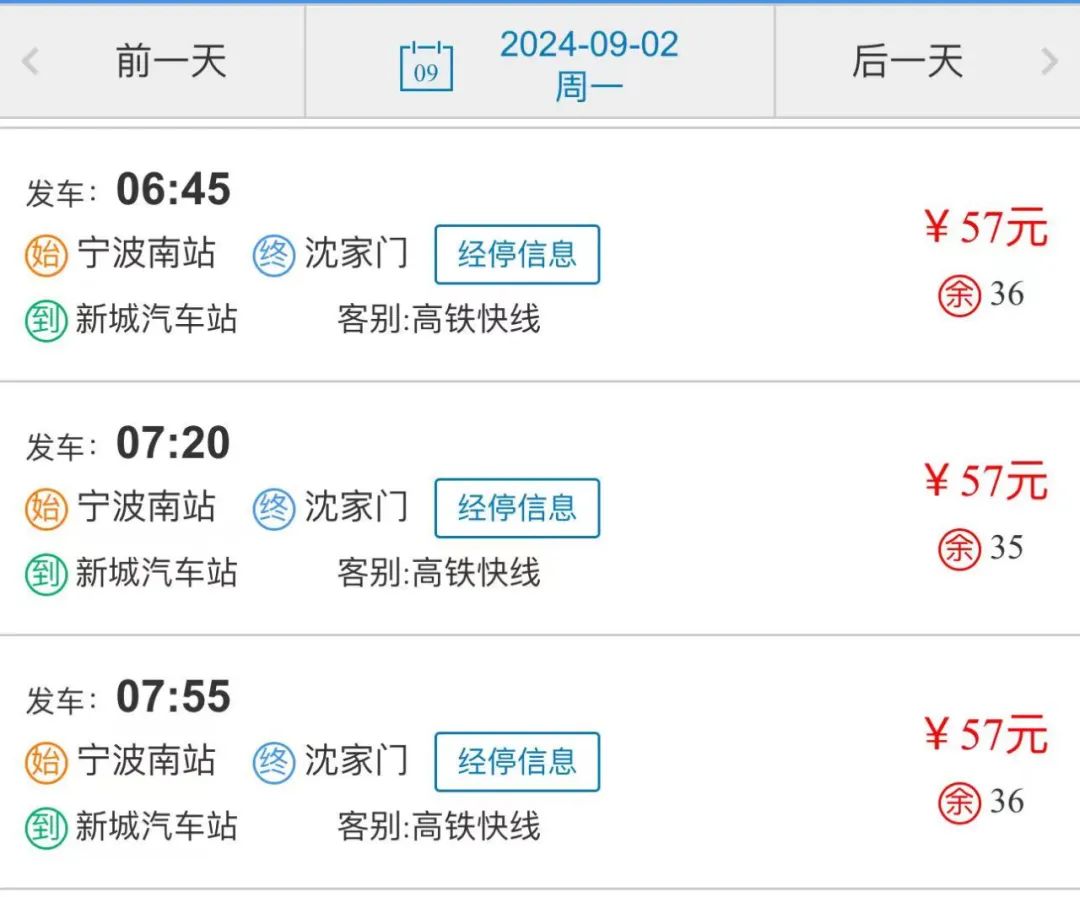
Task: Choose the 07:20 bus ¥57元 price
Action: [x=986, y=480]
